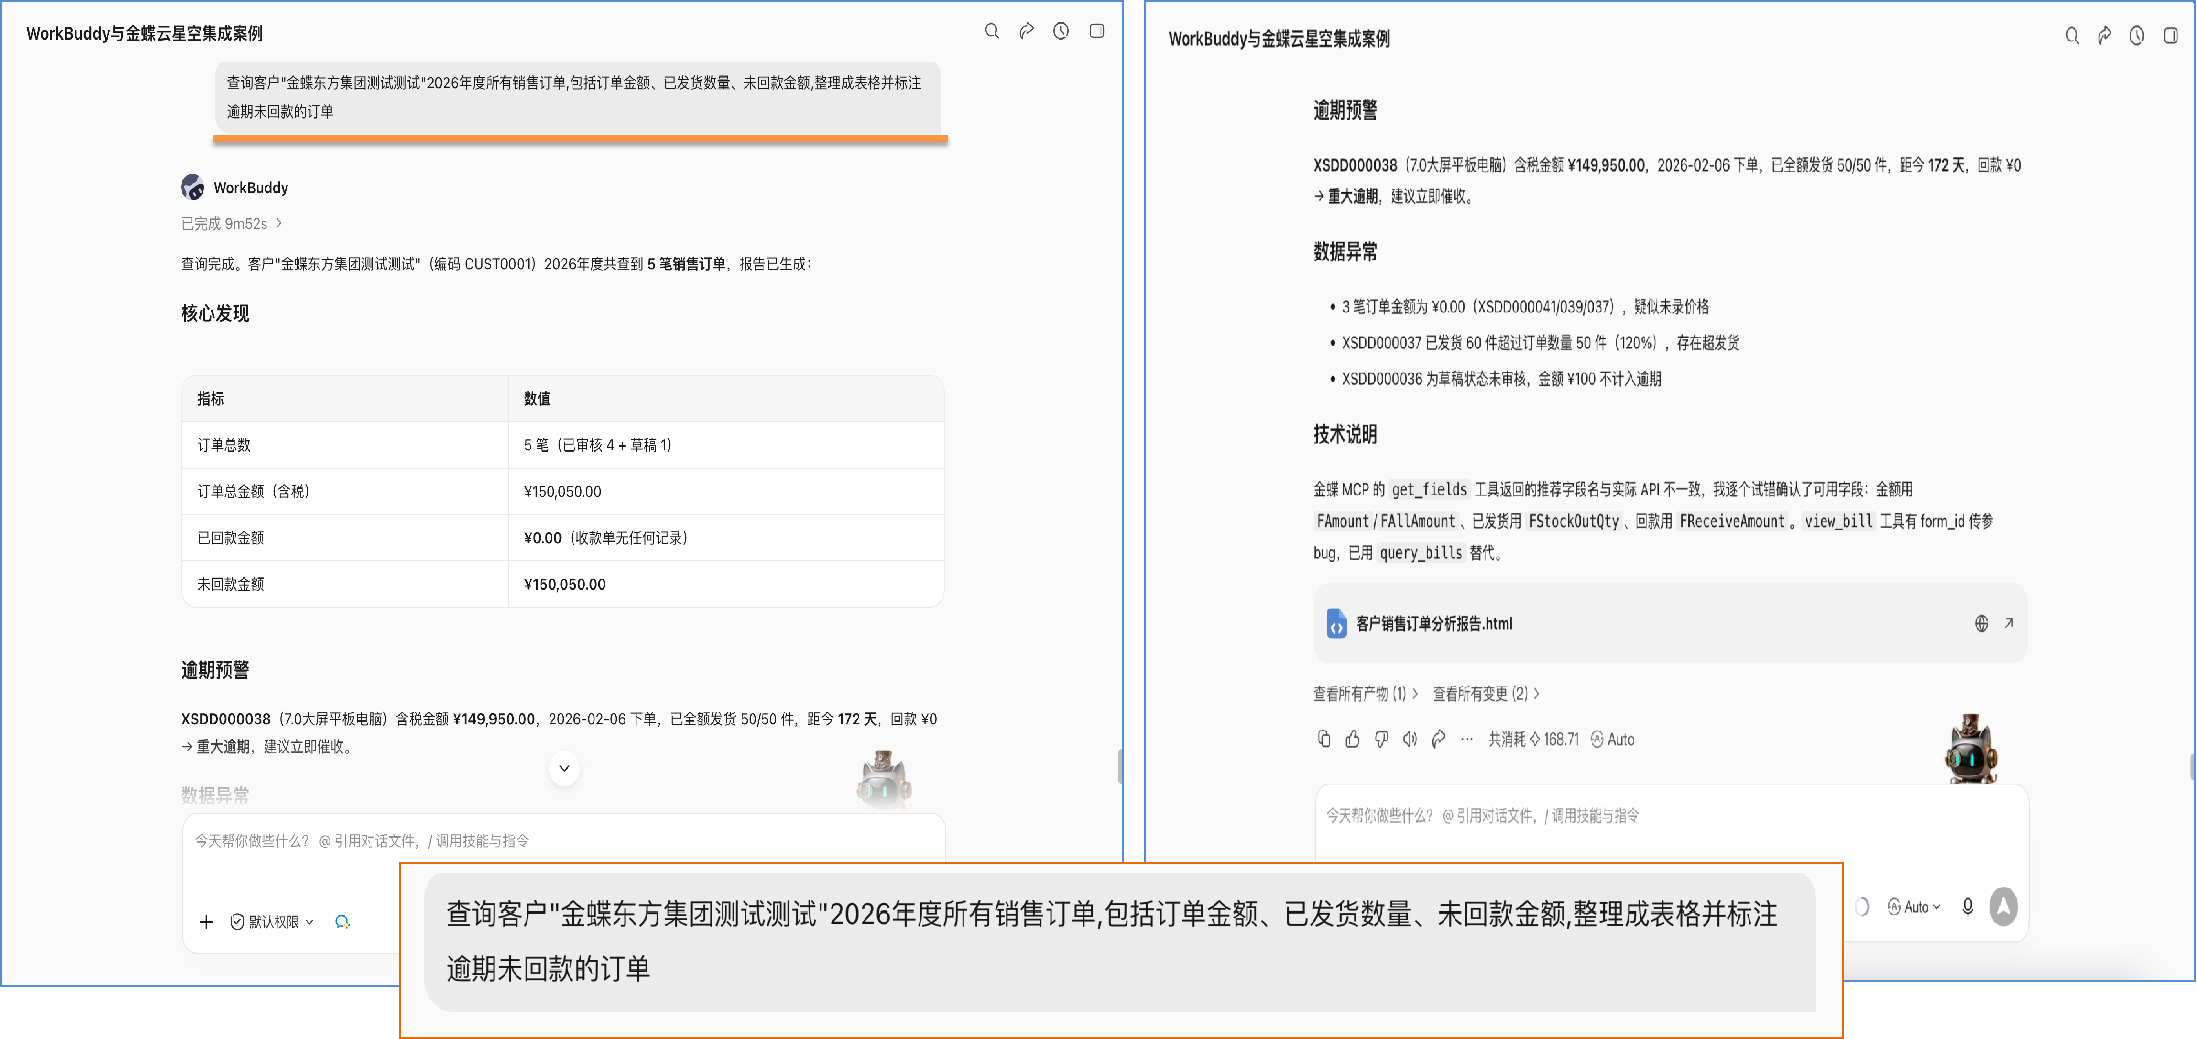Open the Auto model dropdown in right input box
Image resolution: width=2197 pixels, height=1039 pixels.
[1914, 907]
